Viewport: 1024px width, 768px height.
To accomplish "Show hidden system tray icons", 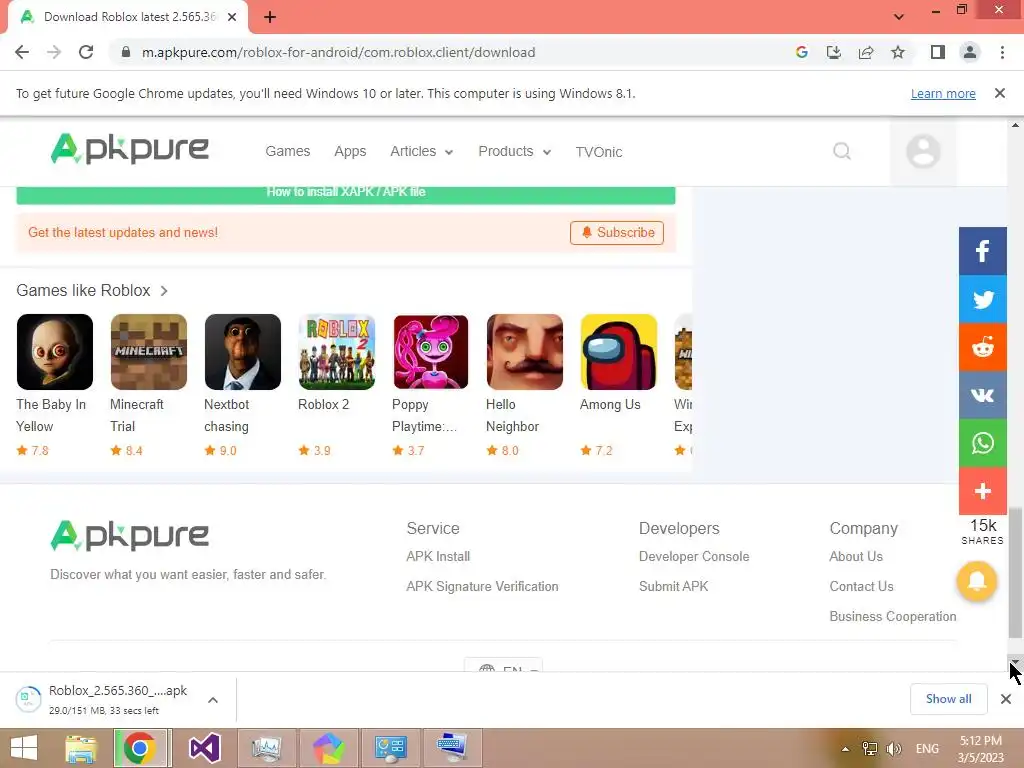I will click(845, 749).
